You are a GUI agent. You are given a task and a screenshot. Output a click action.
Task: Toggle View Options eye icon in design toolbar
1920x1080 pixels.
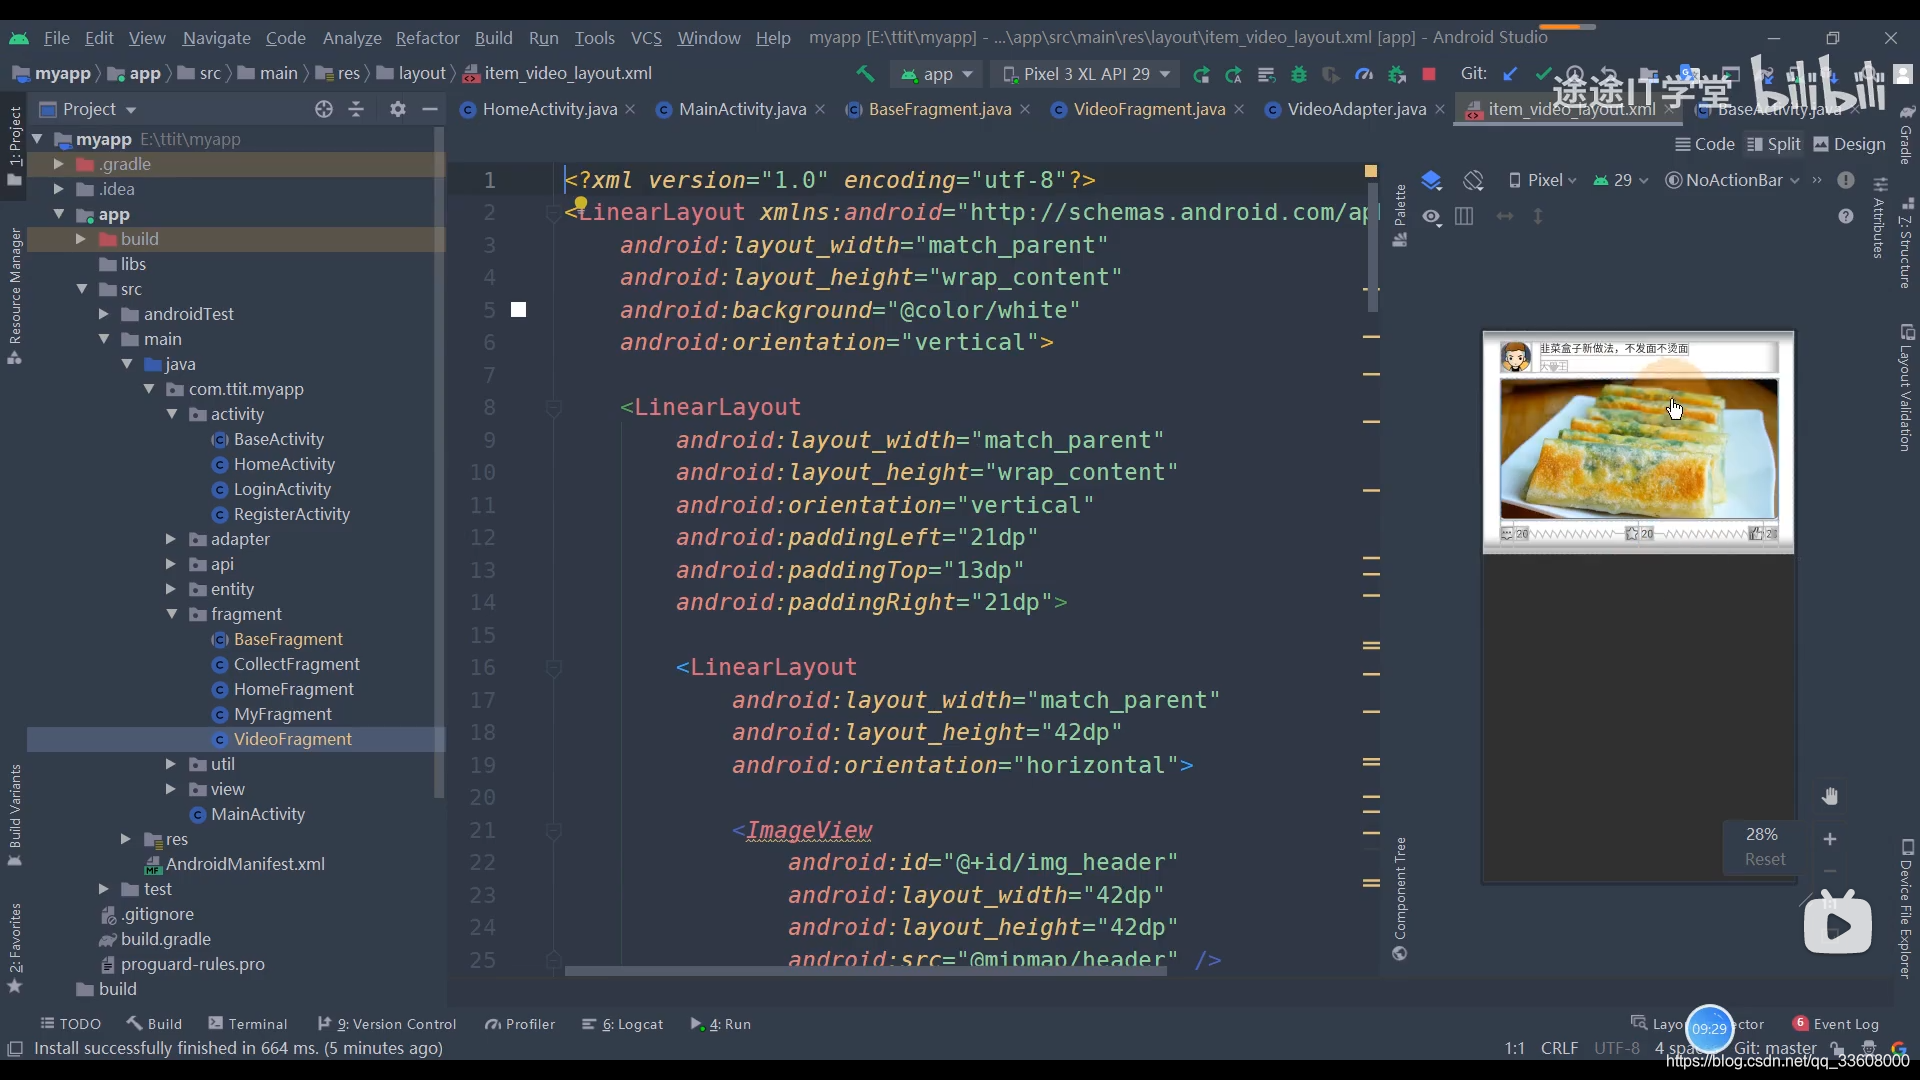click(1432, 216)
